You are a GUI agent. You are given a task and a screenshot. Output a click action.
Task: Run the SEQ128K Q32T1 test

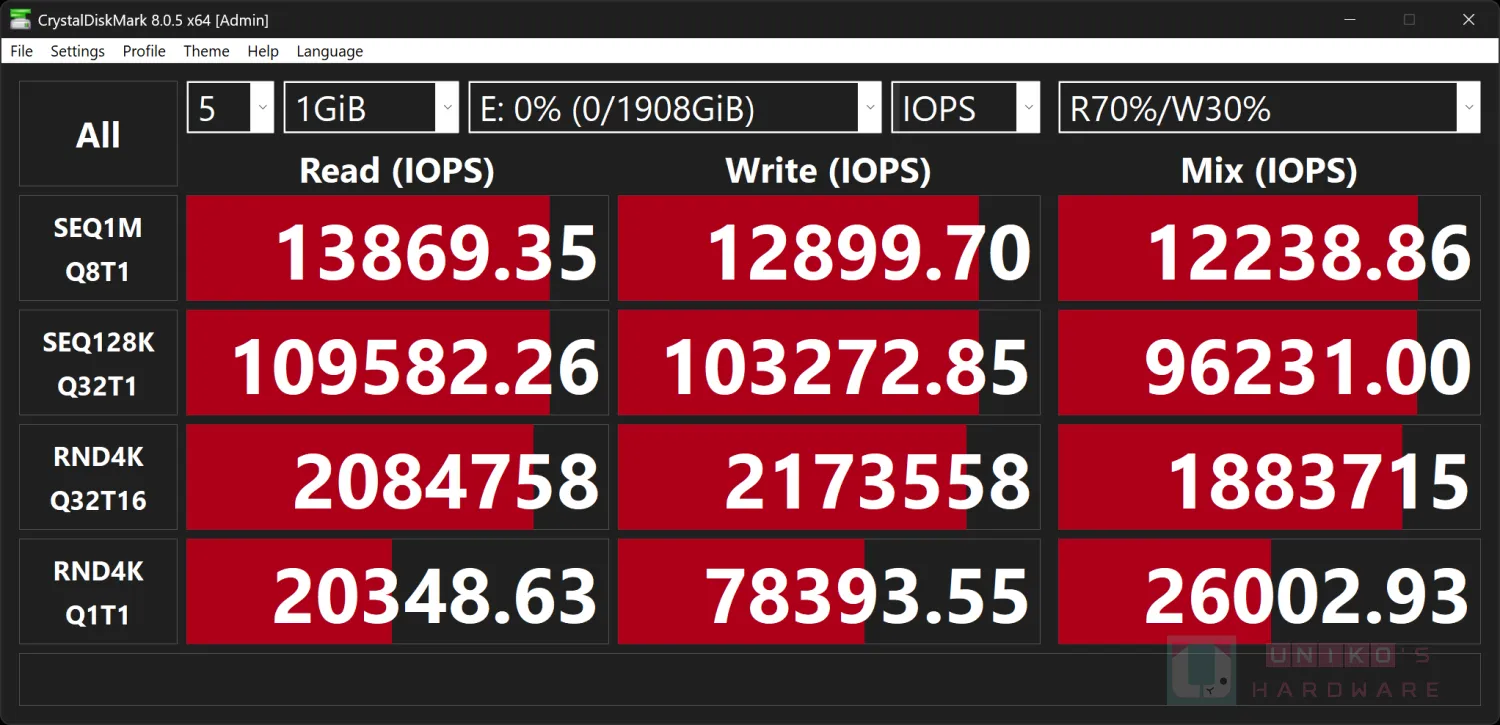98,363
